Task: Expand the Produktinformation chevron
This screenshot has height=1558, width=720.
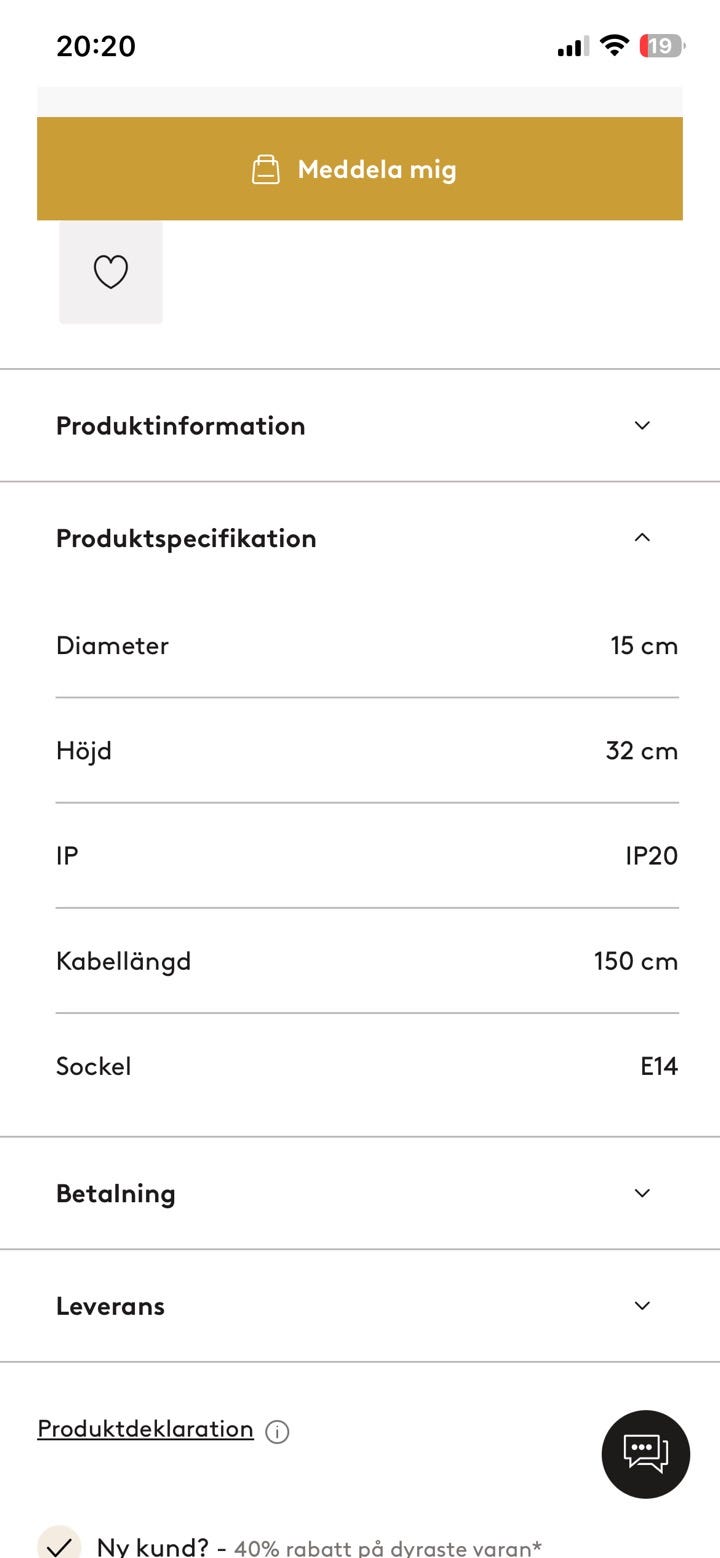Action: coord(642,425)
